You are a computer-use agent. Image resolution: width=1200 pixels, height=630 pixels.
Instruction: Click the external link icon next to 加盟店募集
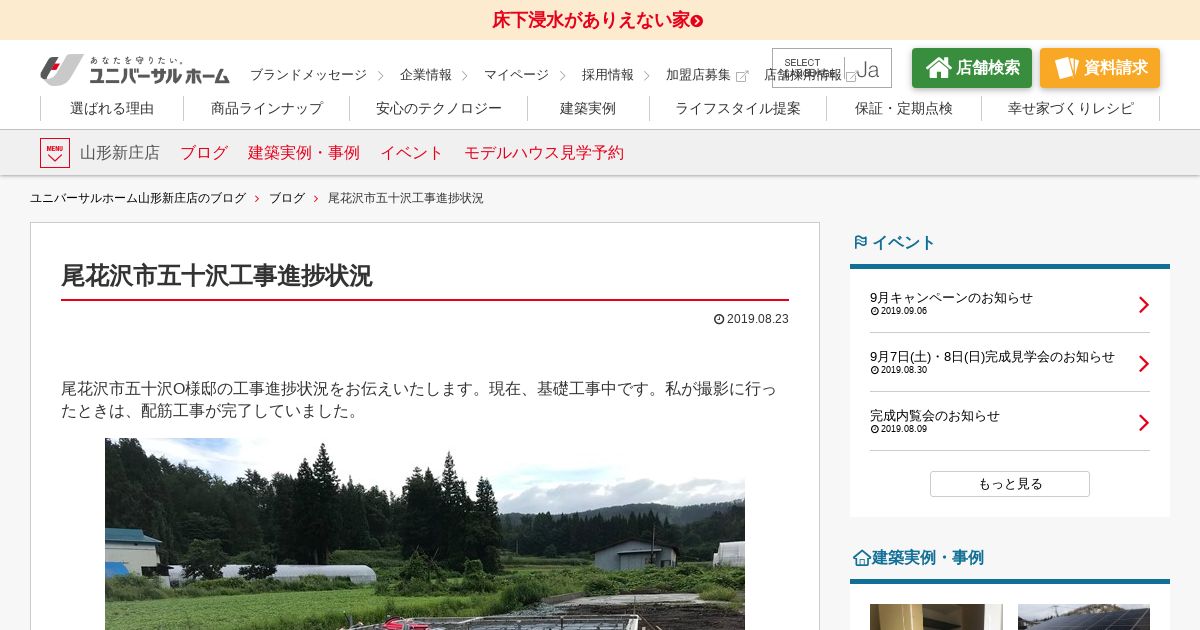pyautogui.click(x=742, y=76)
